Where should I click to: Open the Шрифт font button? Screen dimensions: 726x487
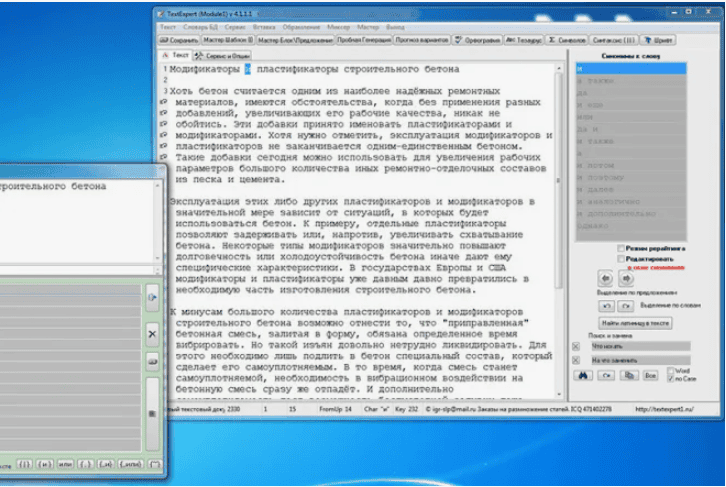pyautogui.click(x=658, y=40)
